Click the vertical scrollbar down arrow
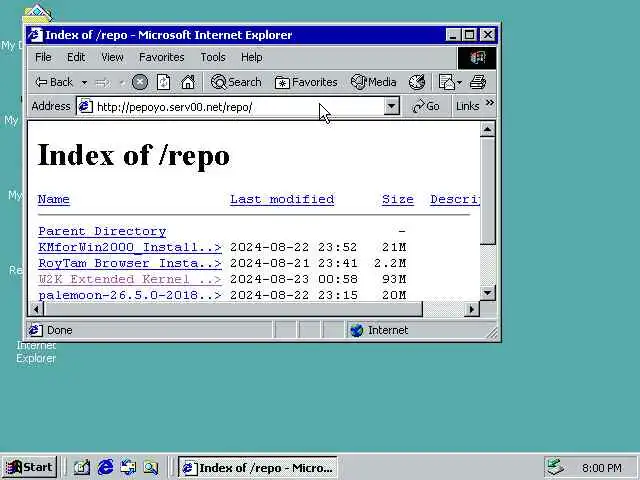Viewport: 640px width, 480px height. 487,292
